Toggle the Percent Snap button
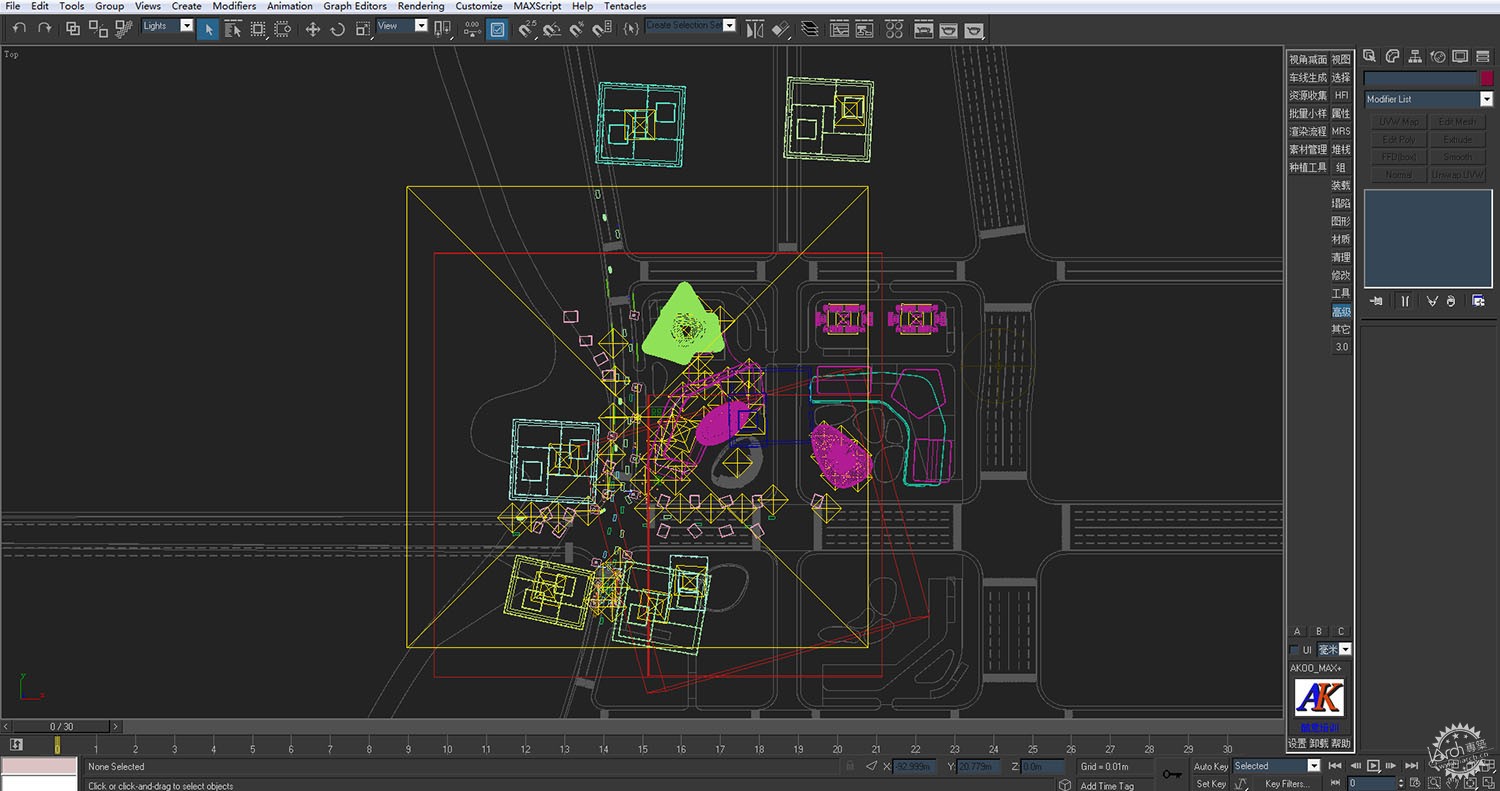The height and width of the screenshot is (791, 1500). coord(577,29)
